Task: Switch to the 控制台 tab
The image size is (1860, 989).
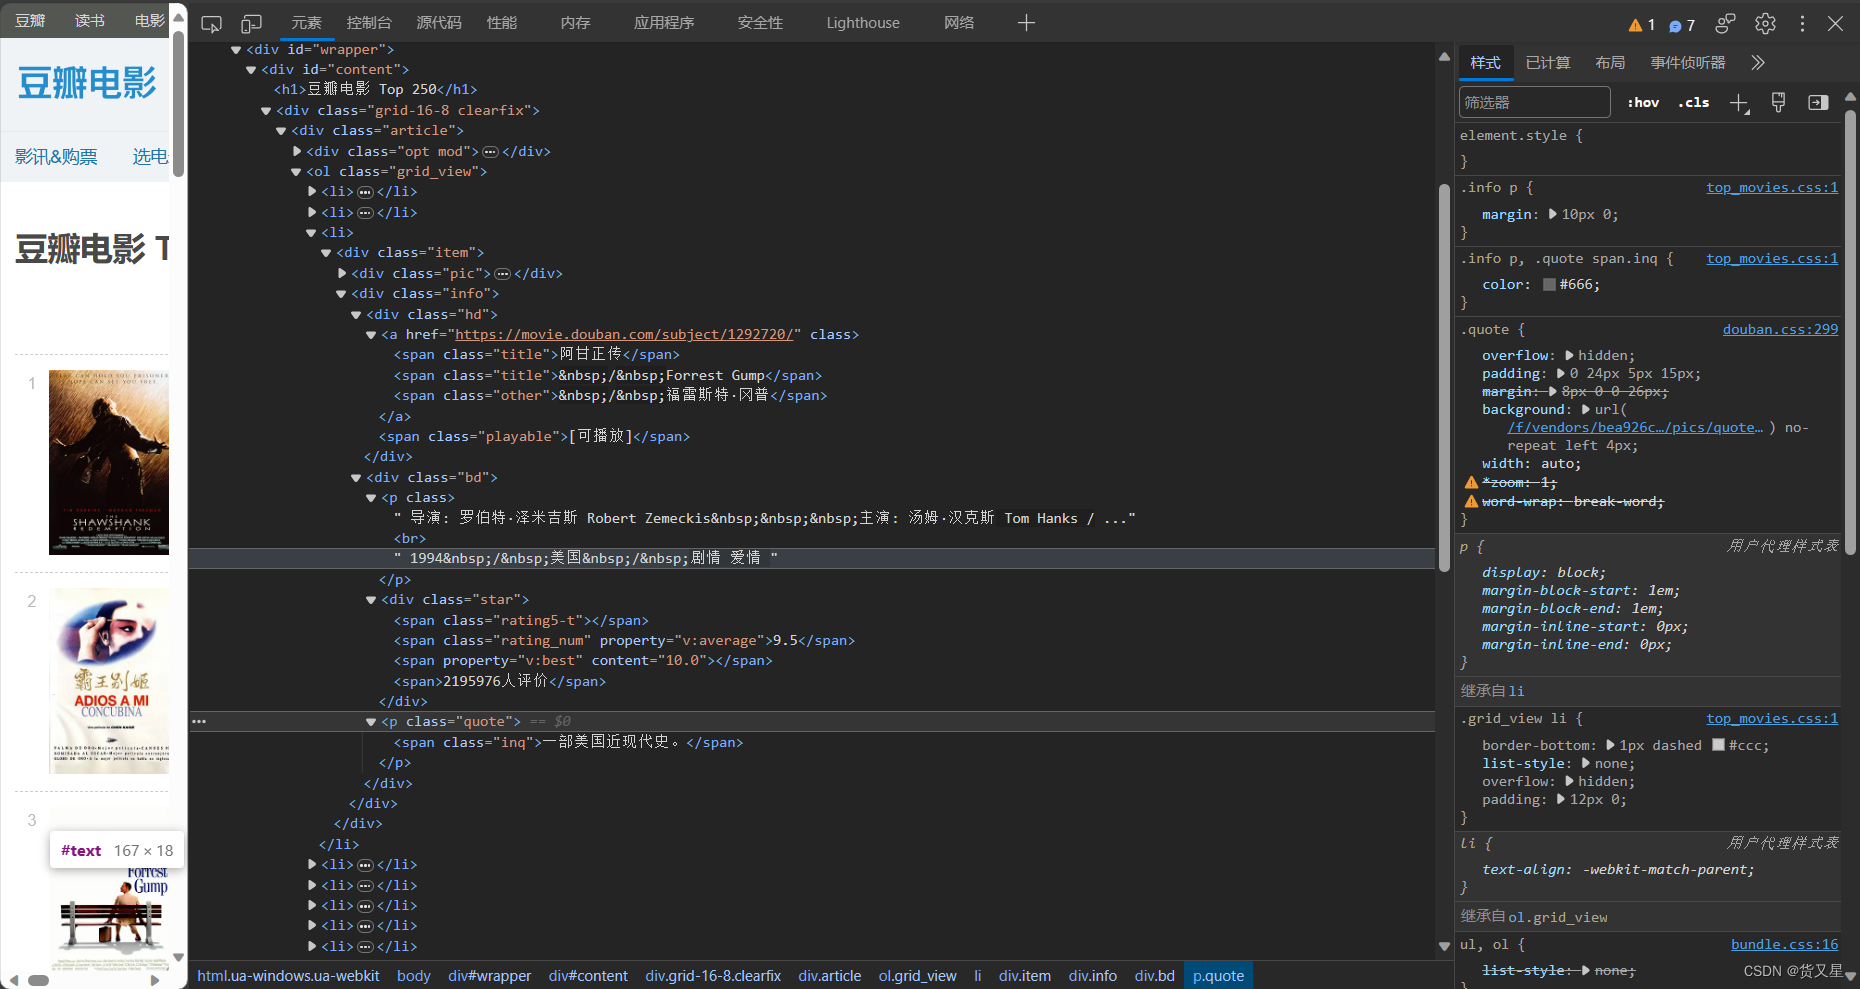Action: pyautogui.click(x=369, y=23)
